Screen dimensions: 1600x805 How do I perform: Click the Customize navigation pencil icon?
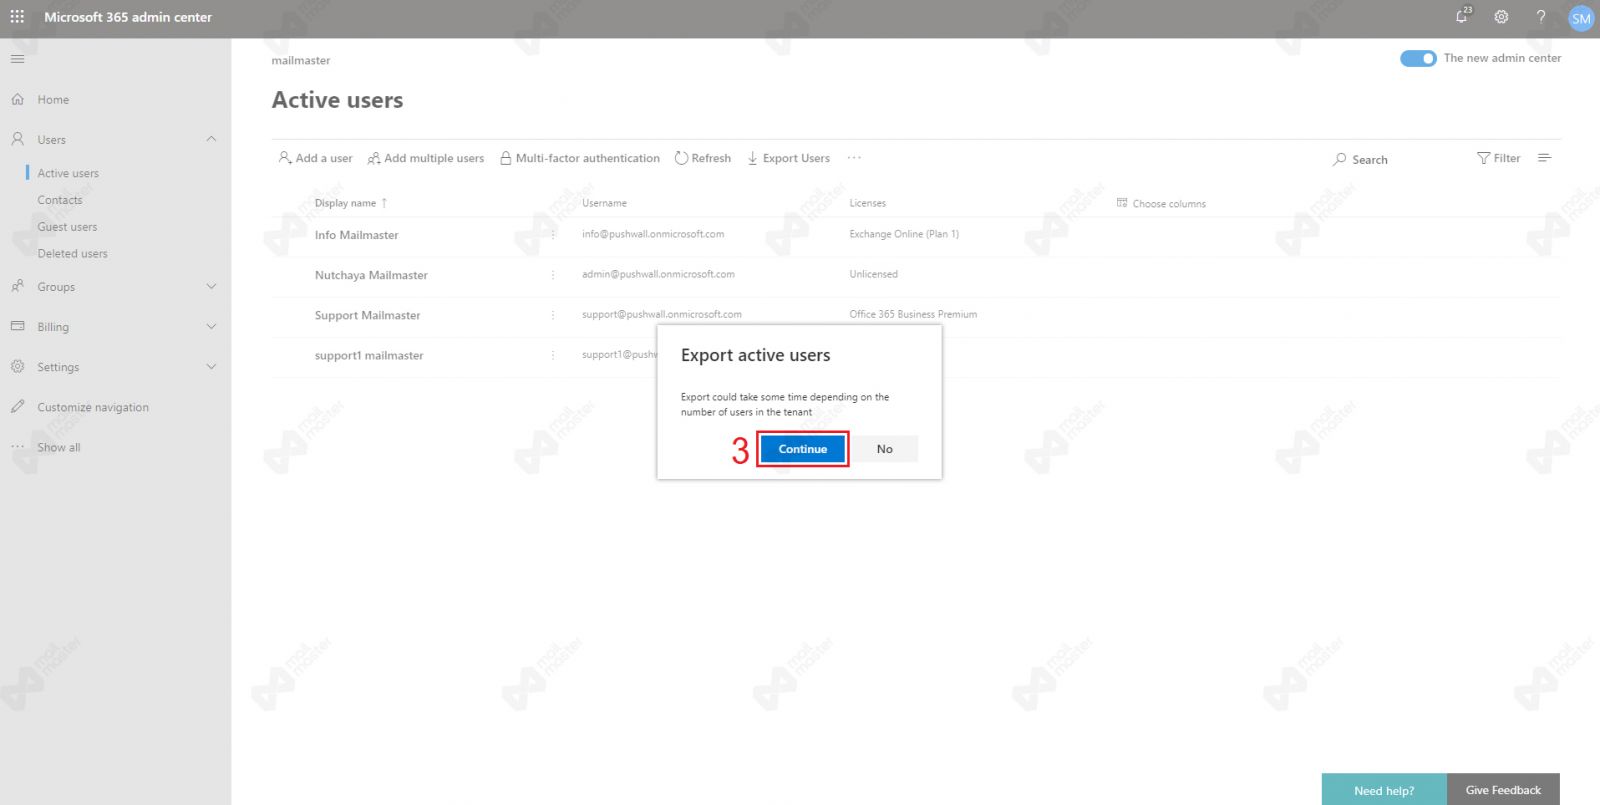click(x=17, y=406)
